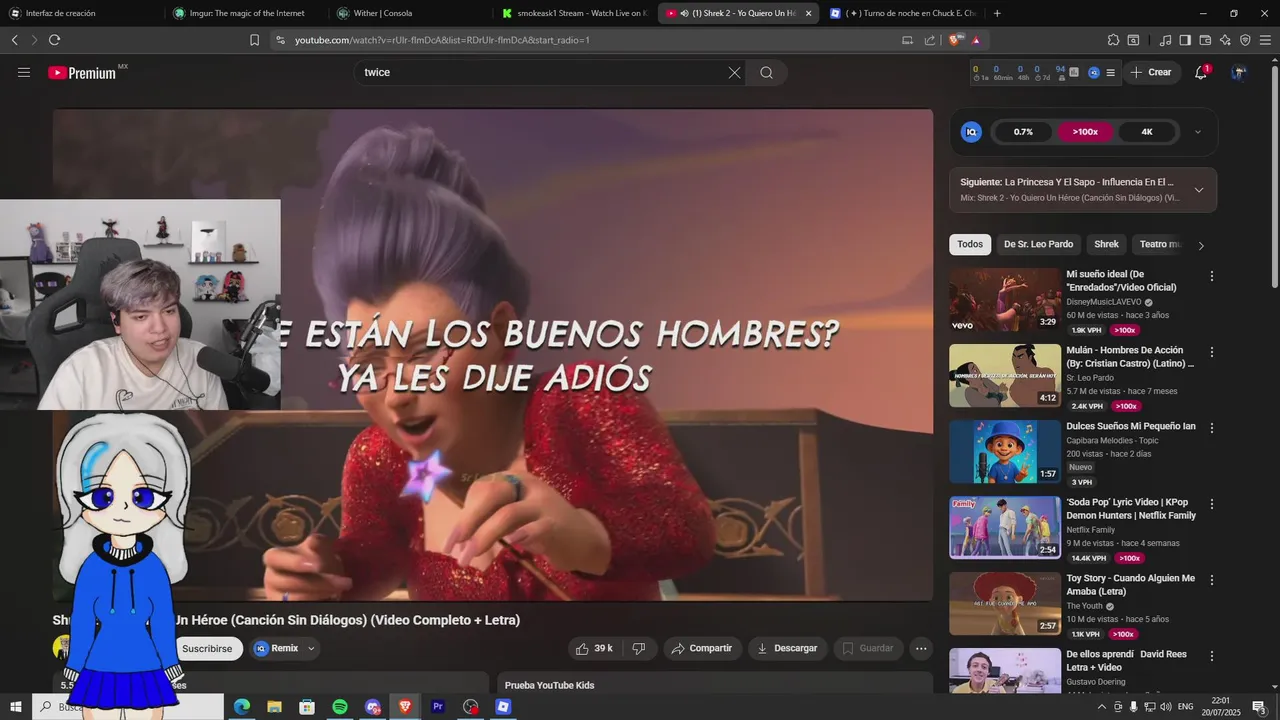
Task: Open Brave Leo AI sparkle icon
Action: tap(1225, 40)
